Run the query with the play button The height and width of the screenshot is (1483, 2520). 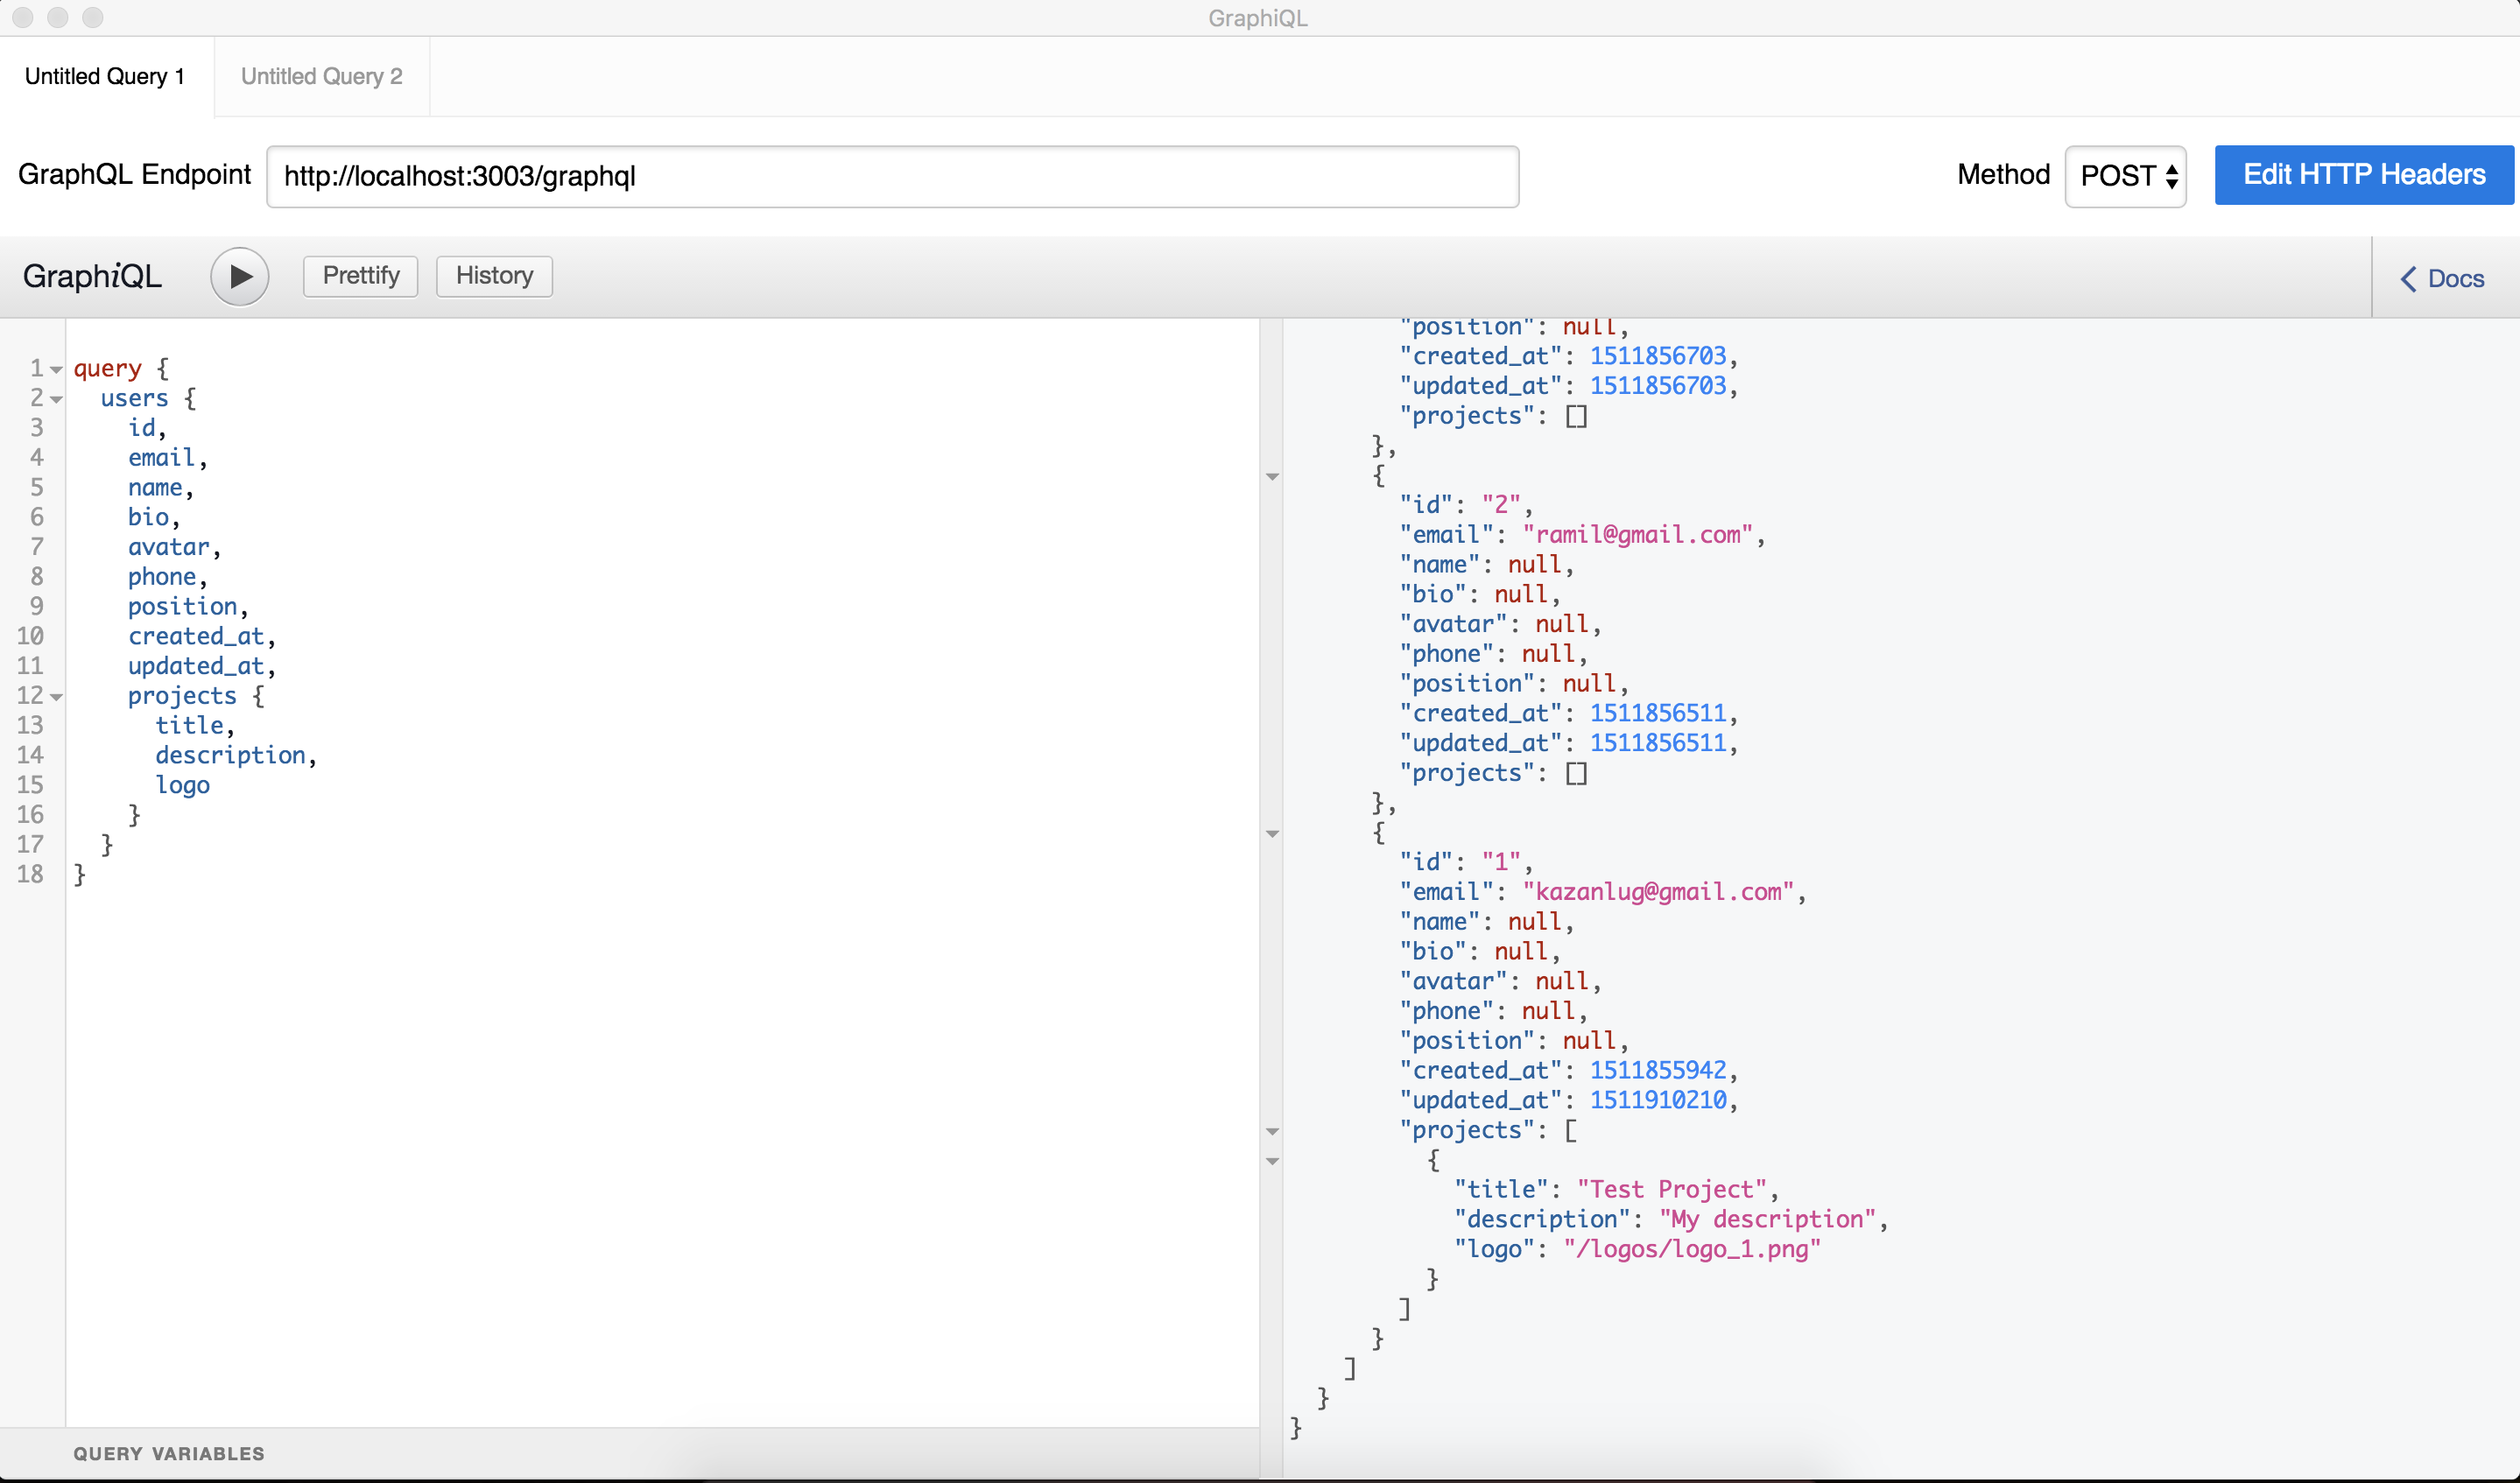(239, 276)
